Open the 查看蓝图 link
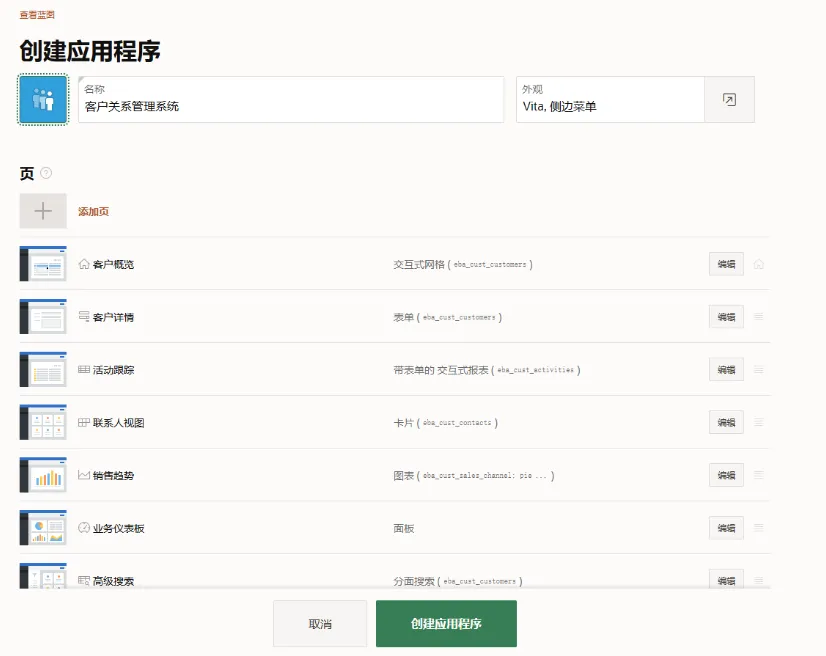The width and height of the screenshot is (826, 656). 37,15
